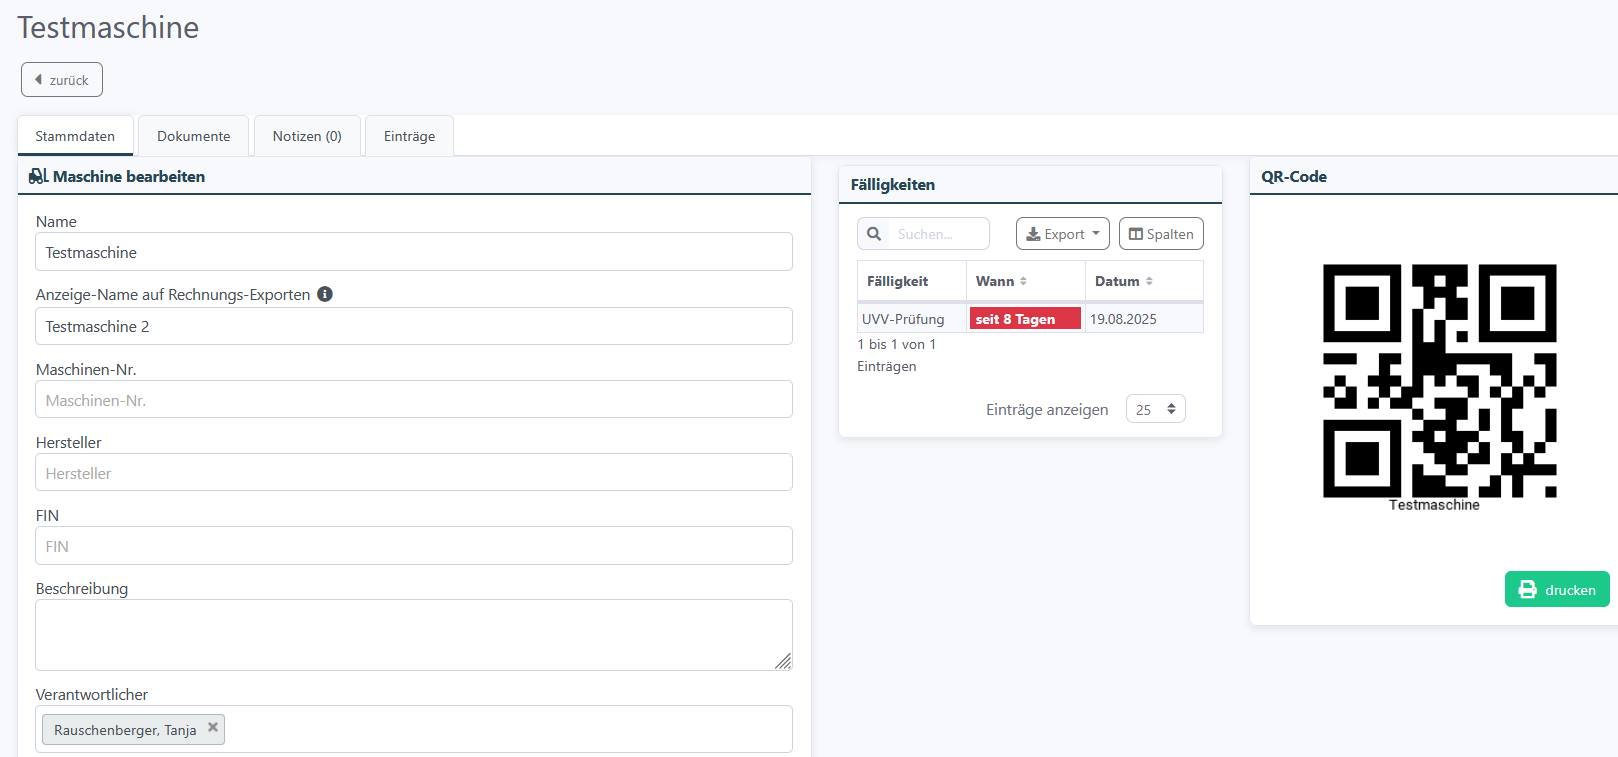Viewport: 1618px width, 757px height.
Task: Click the '1 bis 1 von 1 Einträgen' text
Action: [x=897, y=355]
